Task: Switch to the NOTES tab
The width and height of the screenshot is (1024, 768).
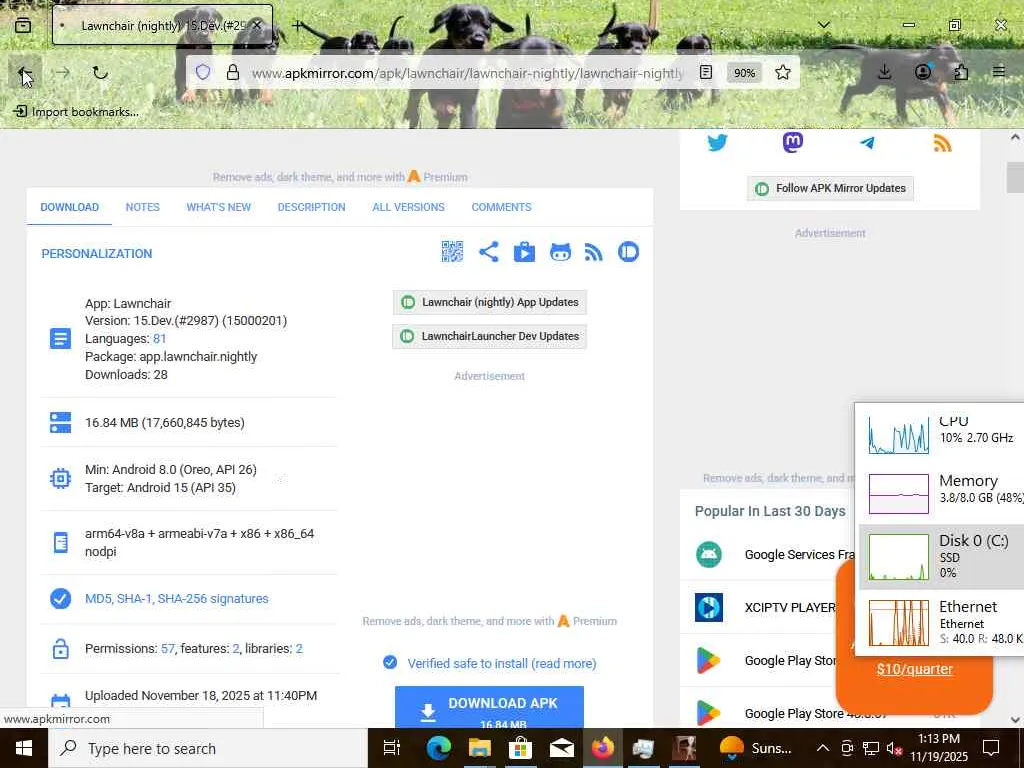Action: [142, 207]
